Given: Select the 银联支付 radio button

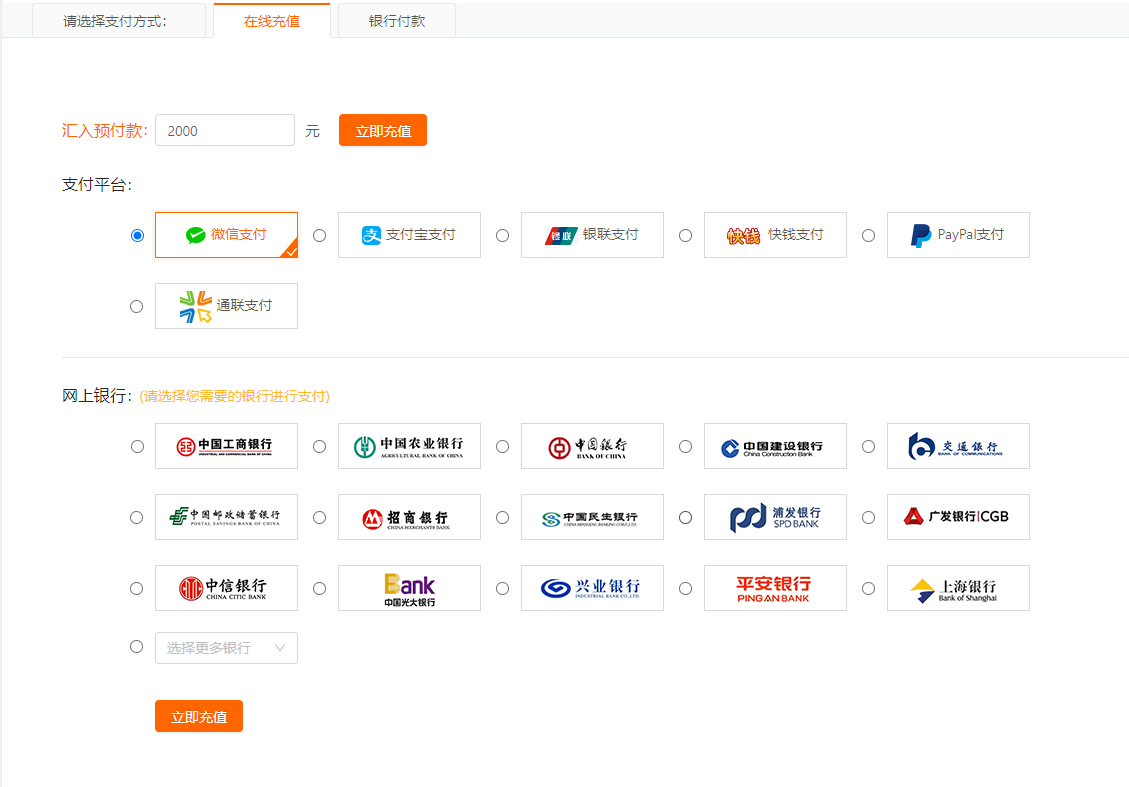Looking at the screenshot, I should pyautogui.click(x=503, y=235).
